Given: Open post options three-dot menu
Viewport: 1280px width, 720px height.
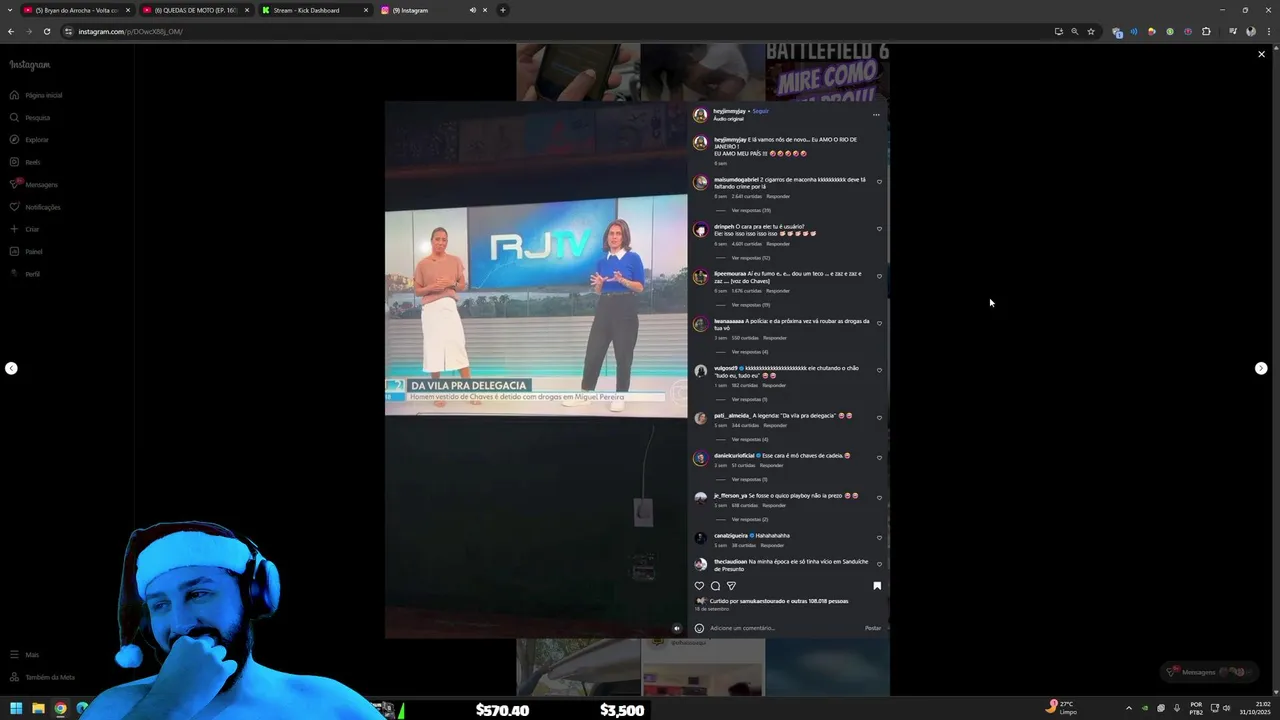Looking at the screenshot, I should click(876, 115).
